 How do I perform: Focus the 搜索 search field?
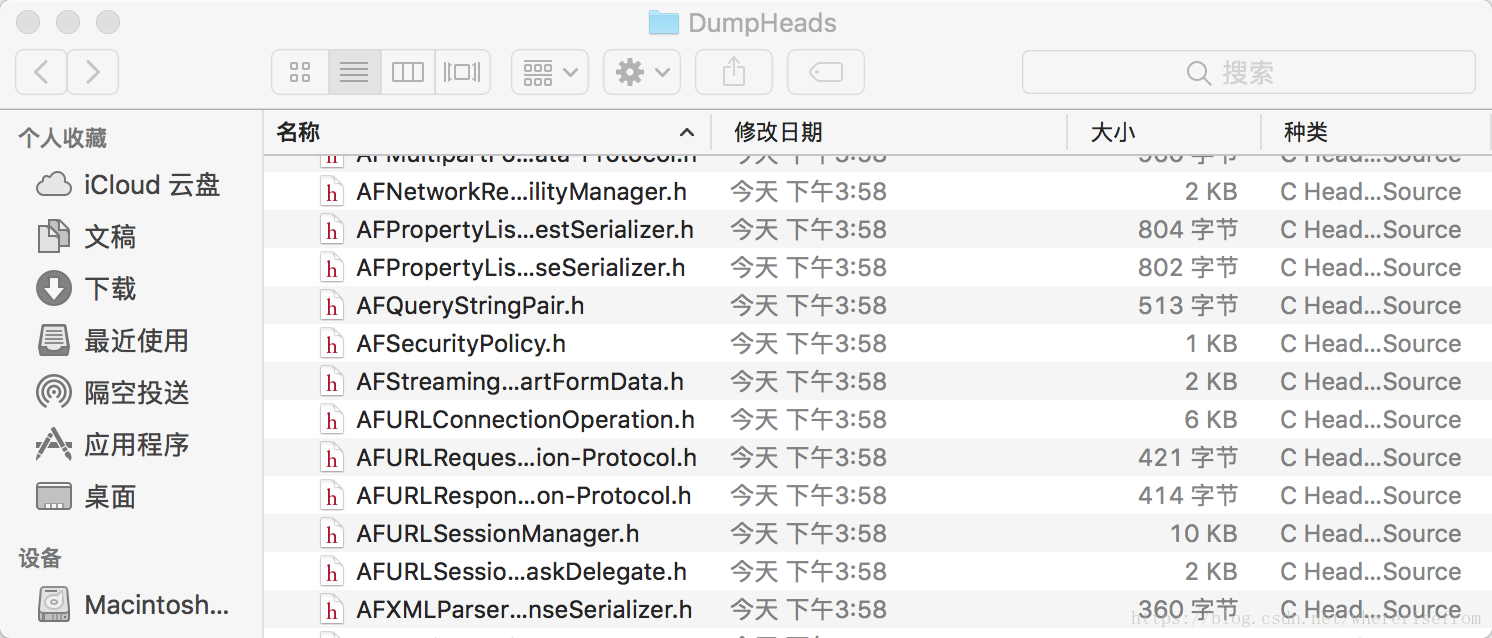coord(1249,72)
